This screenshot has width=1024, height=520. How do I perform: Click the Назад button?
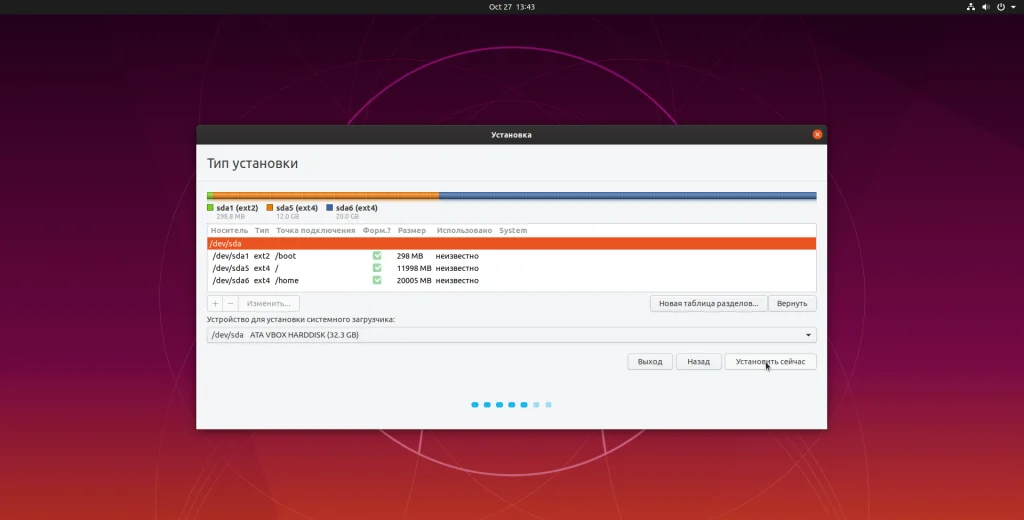(698, 361)
